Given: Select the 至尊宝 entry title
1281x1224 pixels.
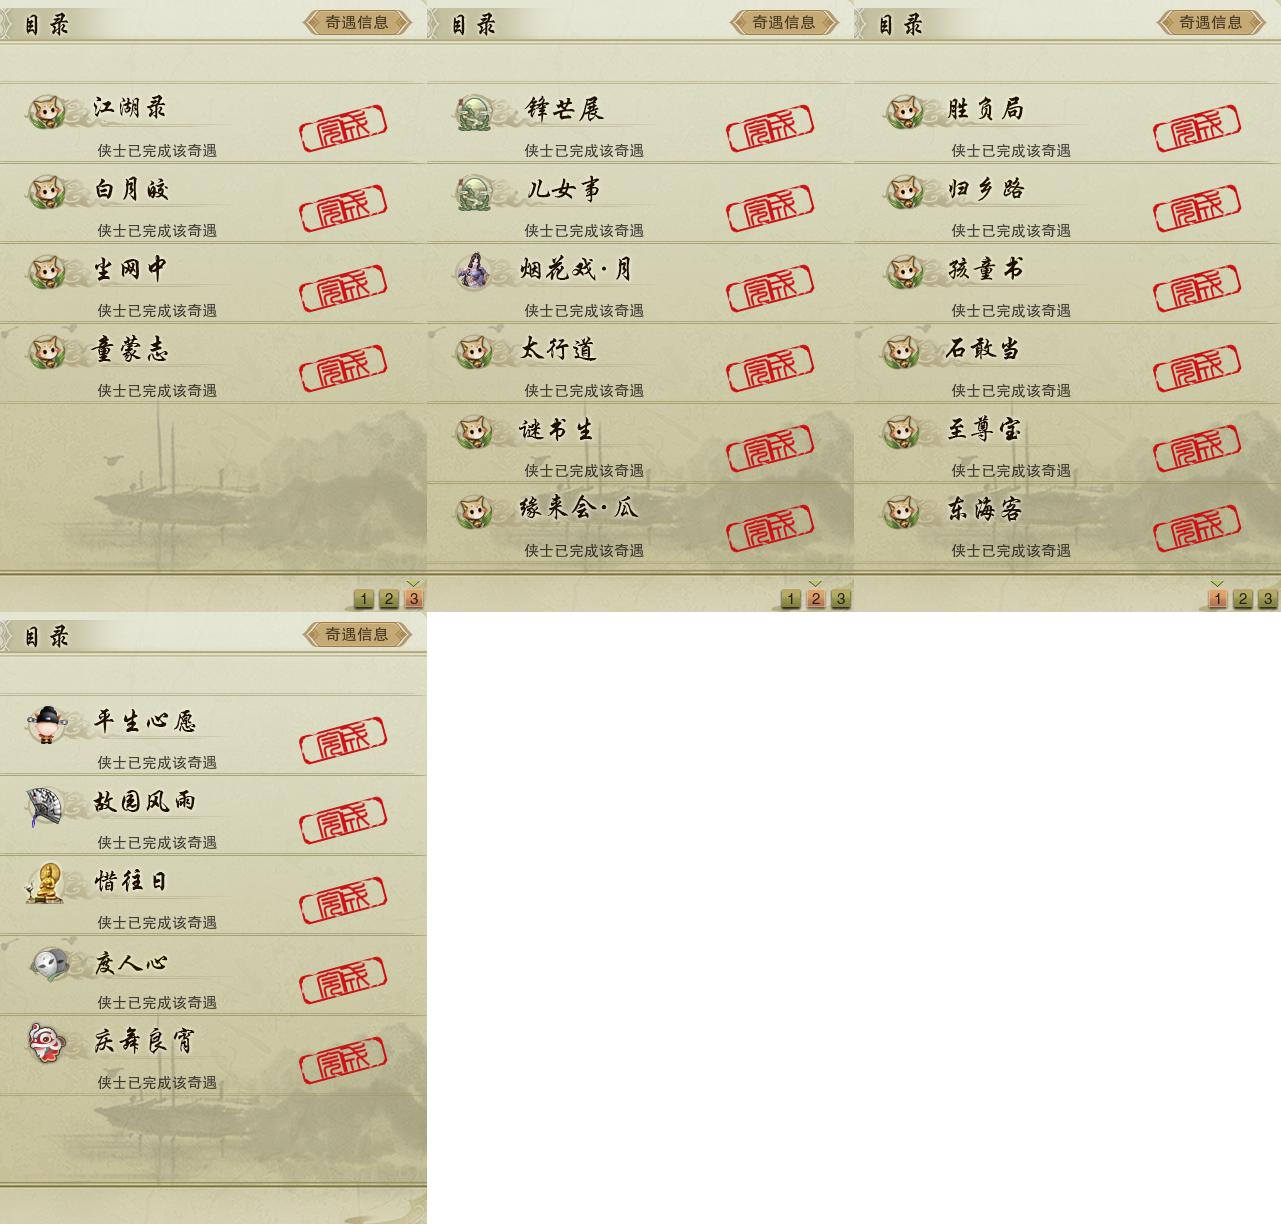Looking at the screenshot, I should pyautogui.click(x=985, y=429).
